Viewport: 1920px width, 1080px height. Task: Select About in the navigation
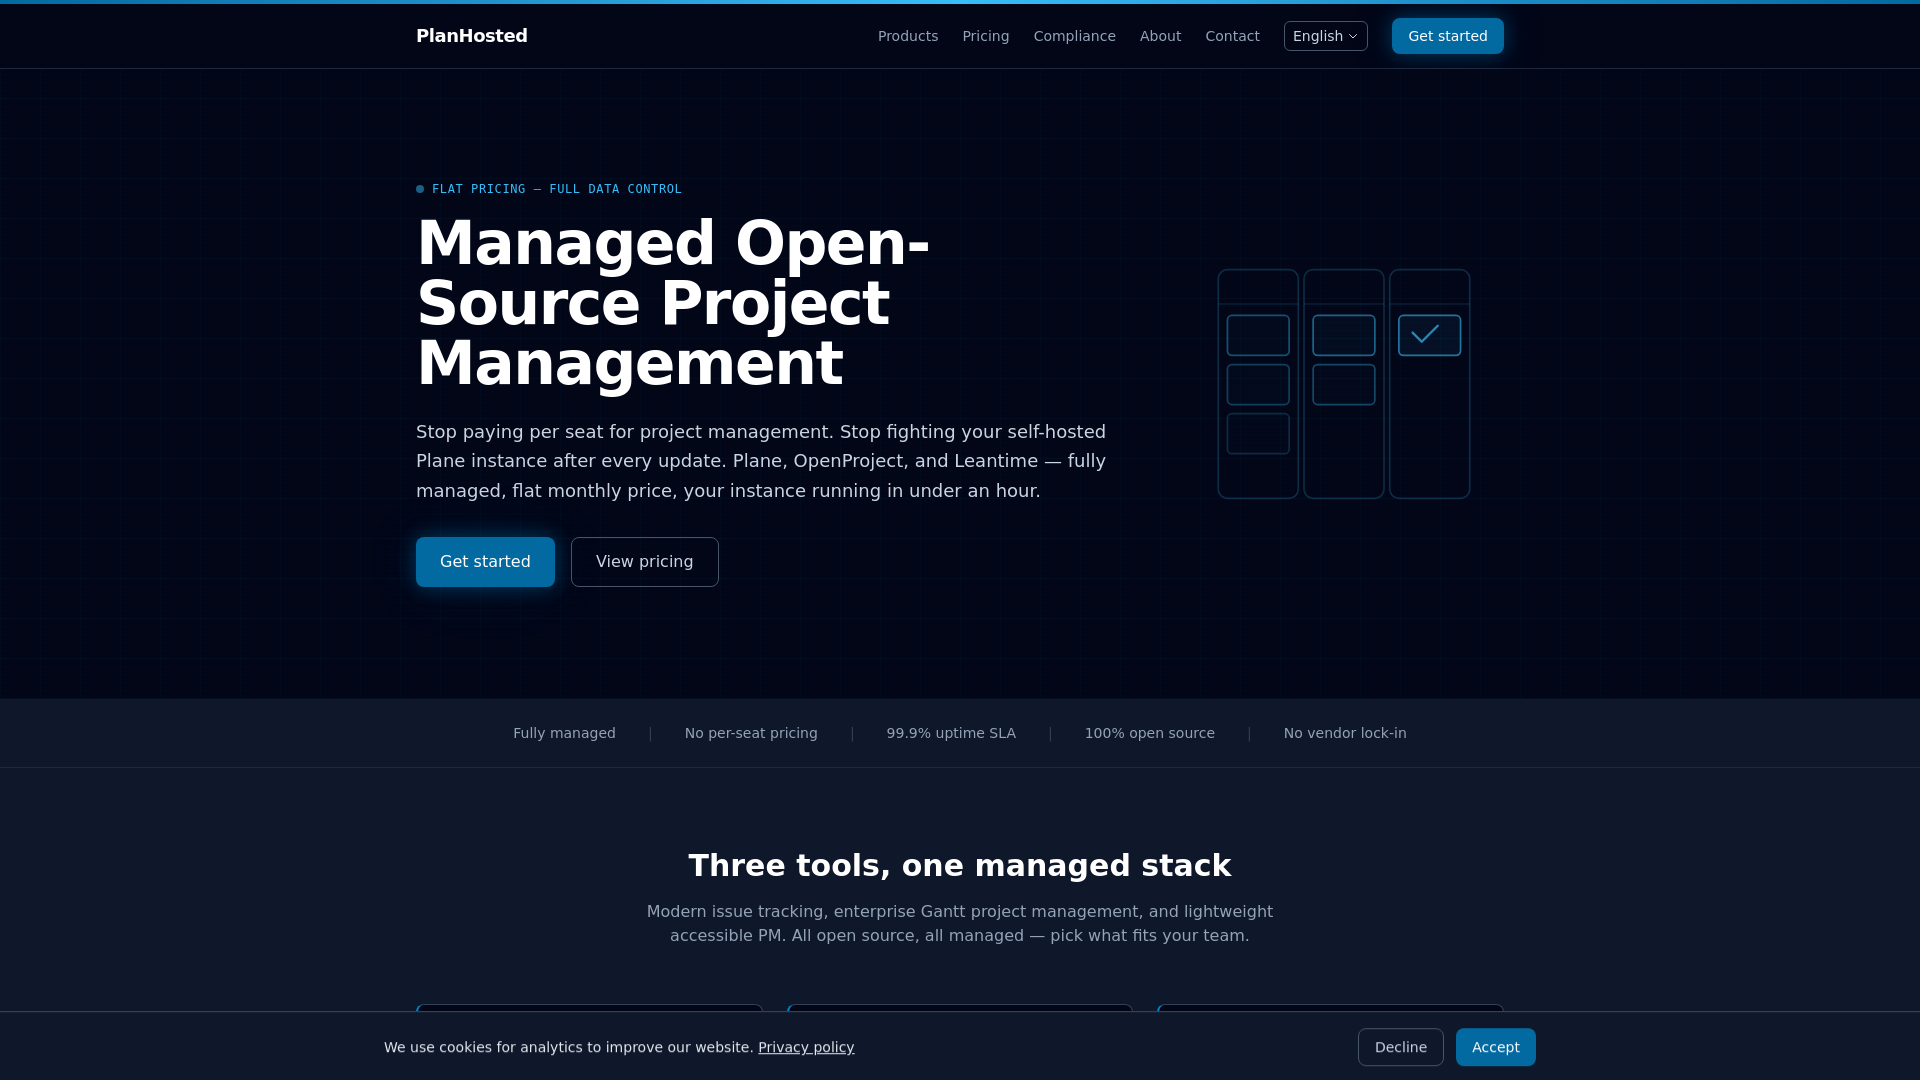(1160, 36)
